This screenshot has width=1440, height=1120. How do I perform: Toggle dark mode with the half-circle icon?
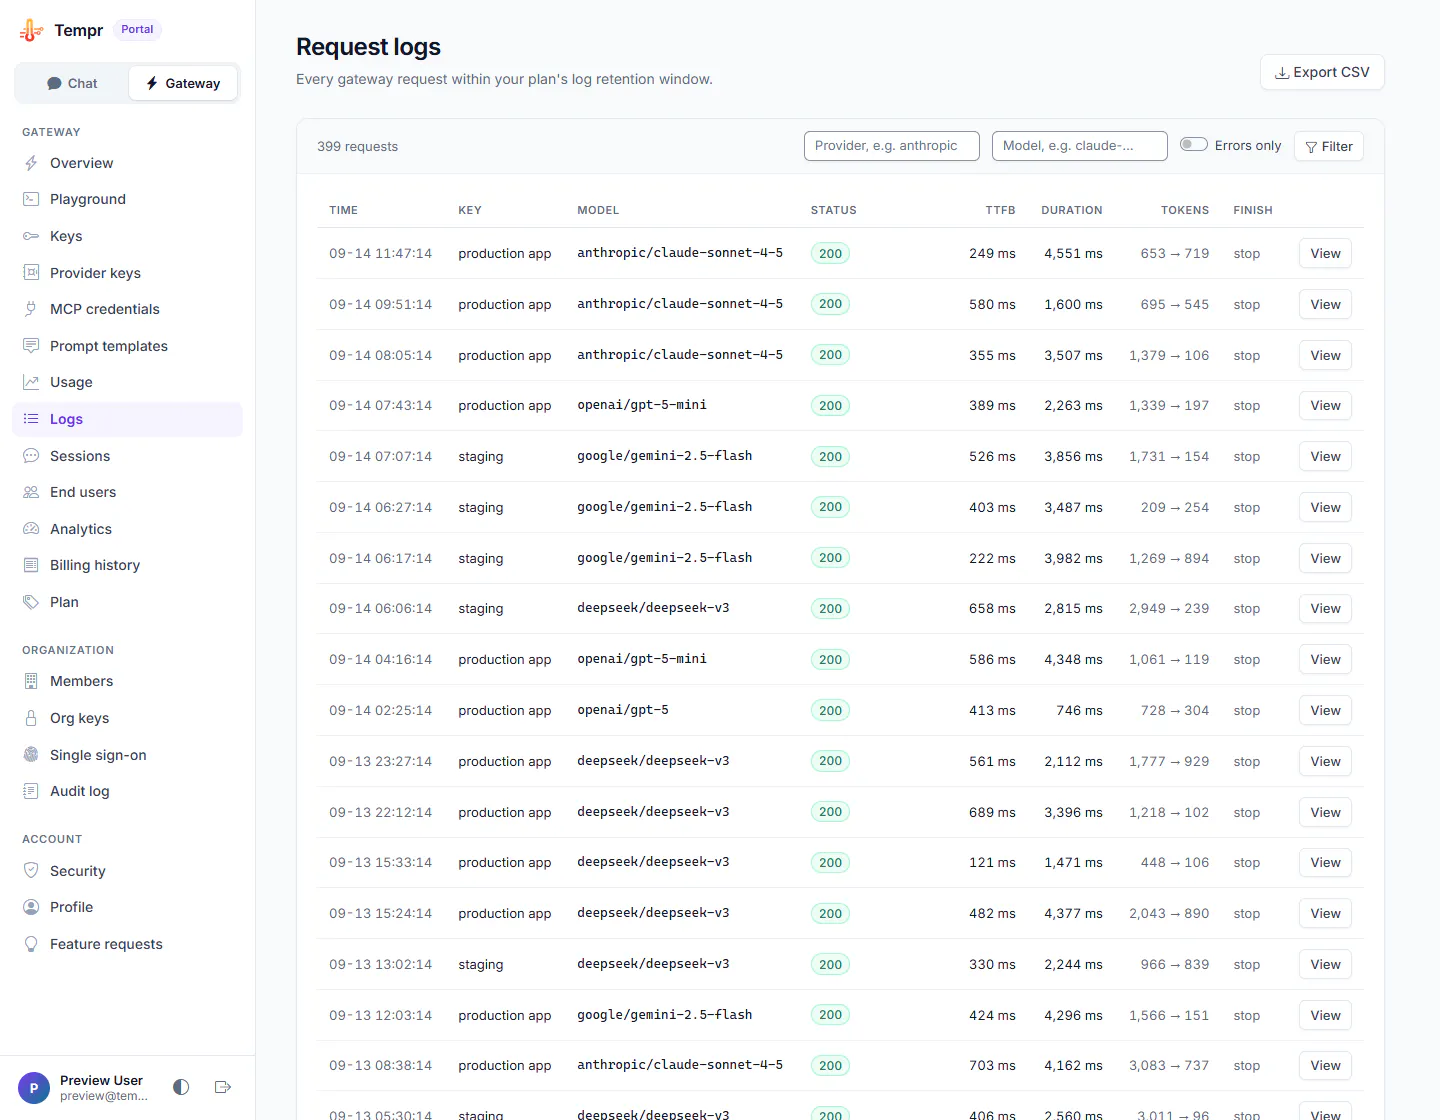point(181,1087)
